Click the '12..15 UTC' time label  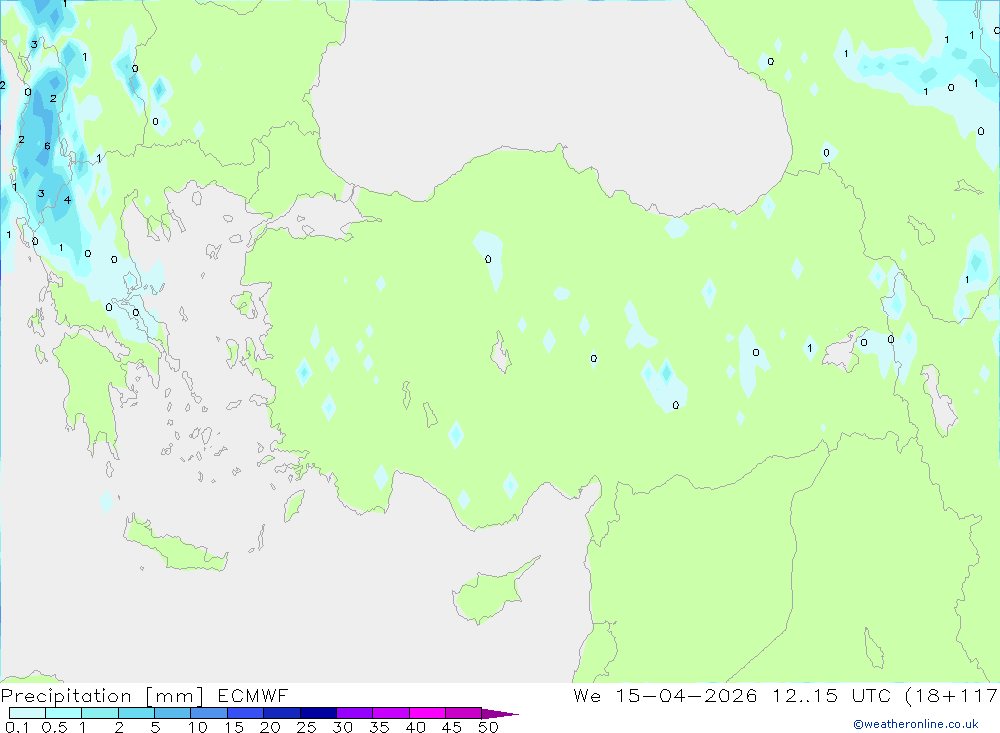832,695
